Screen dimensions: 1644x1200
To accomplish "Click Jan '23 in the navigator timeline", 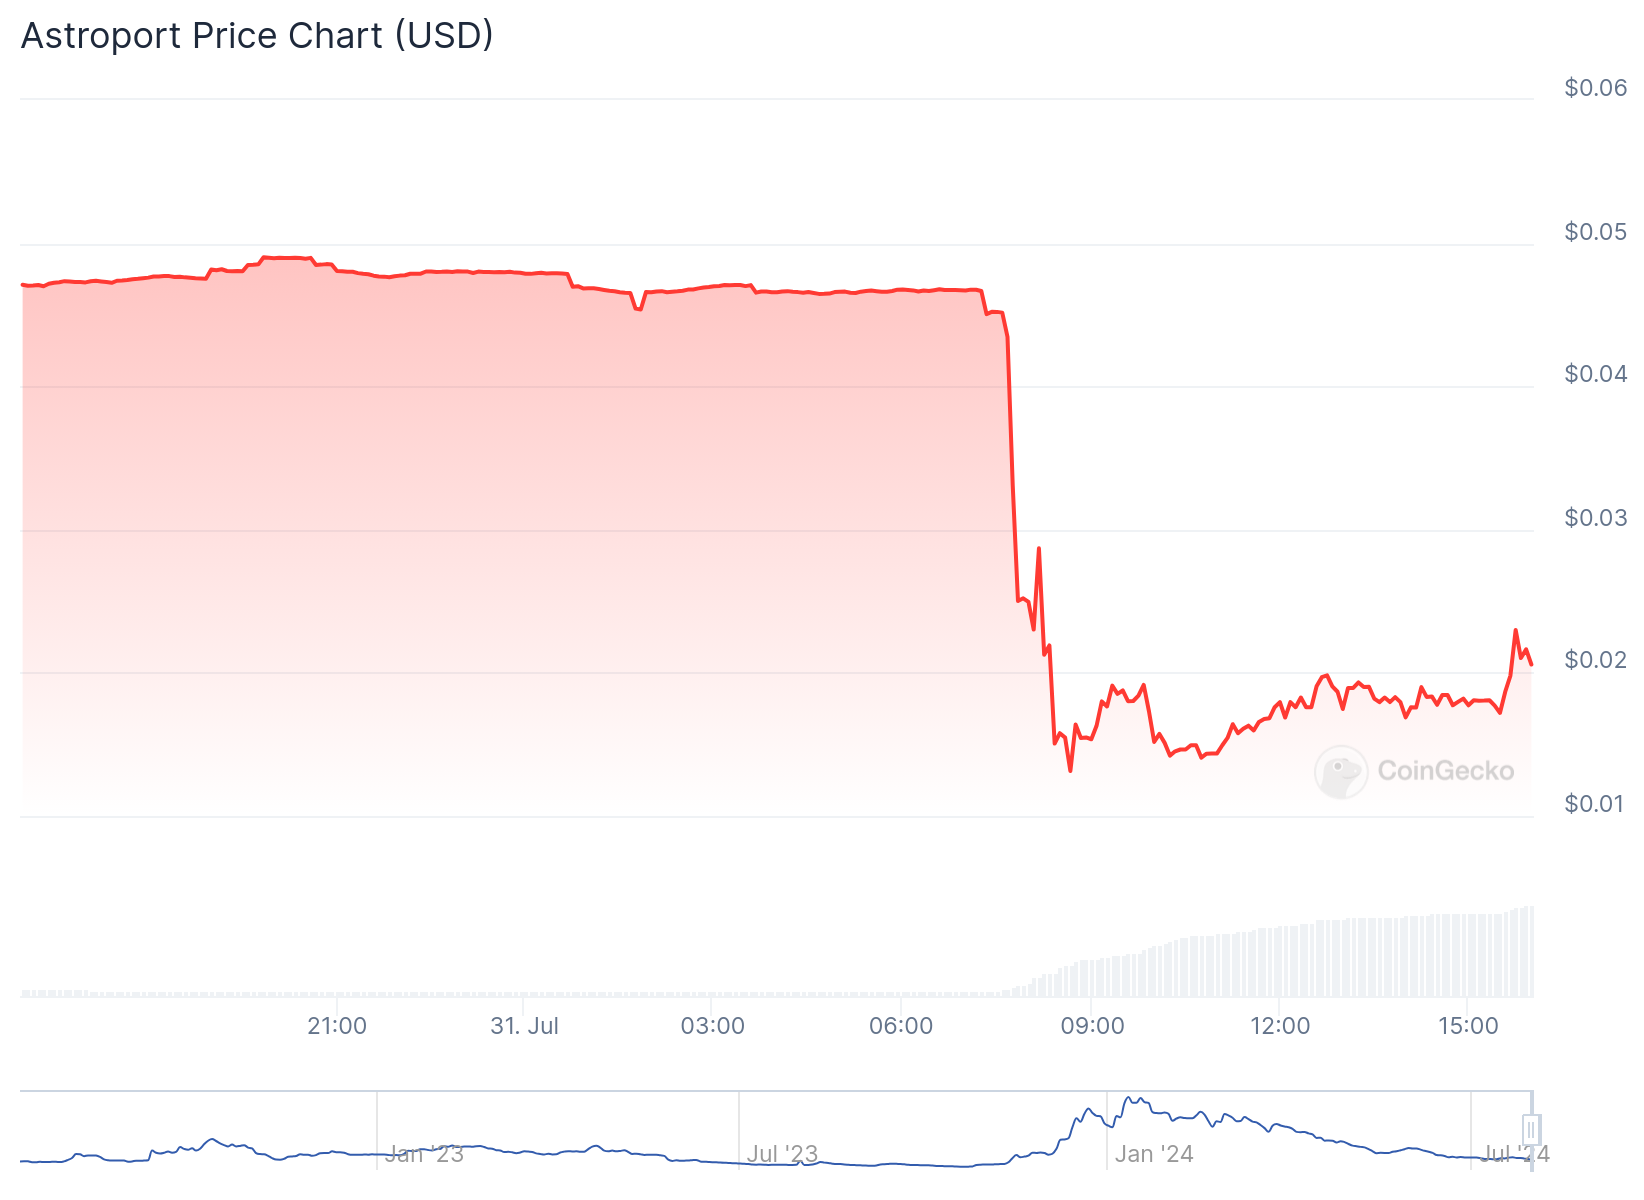I will 424,1154.
